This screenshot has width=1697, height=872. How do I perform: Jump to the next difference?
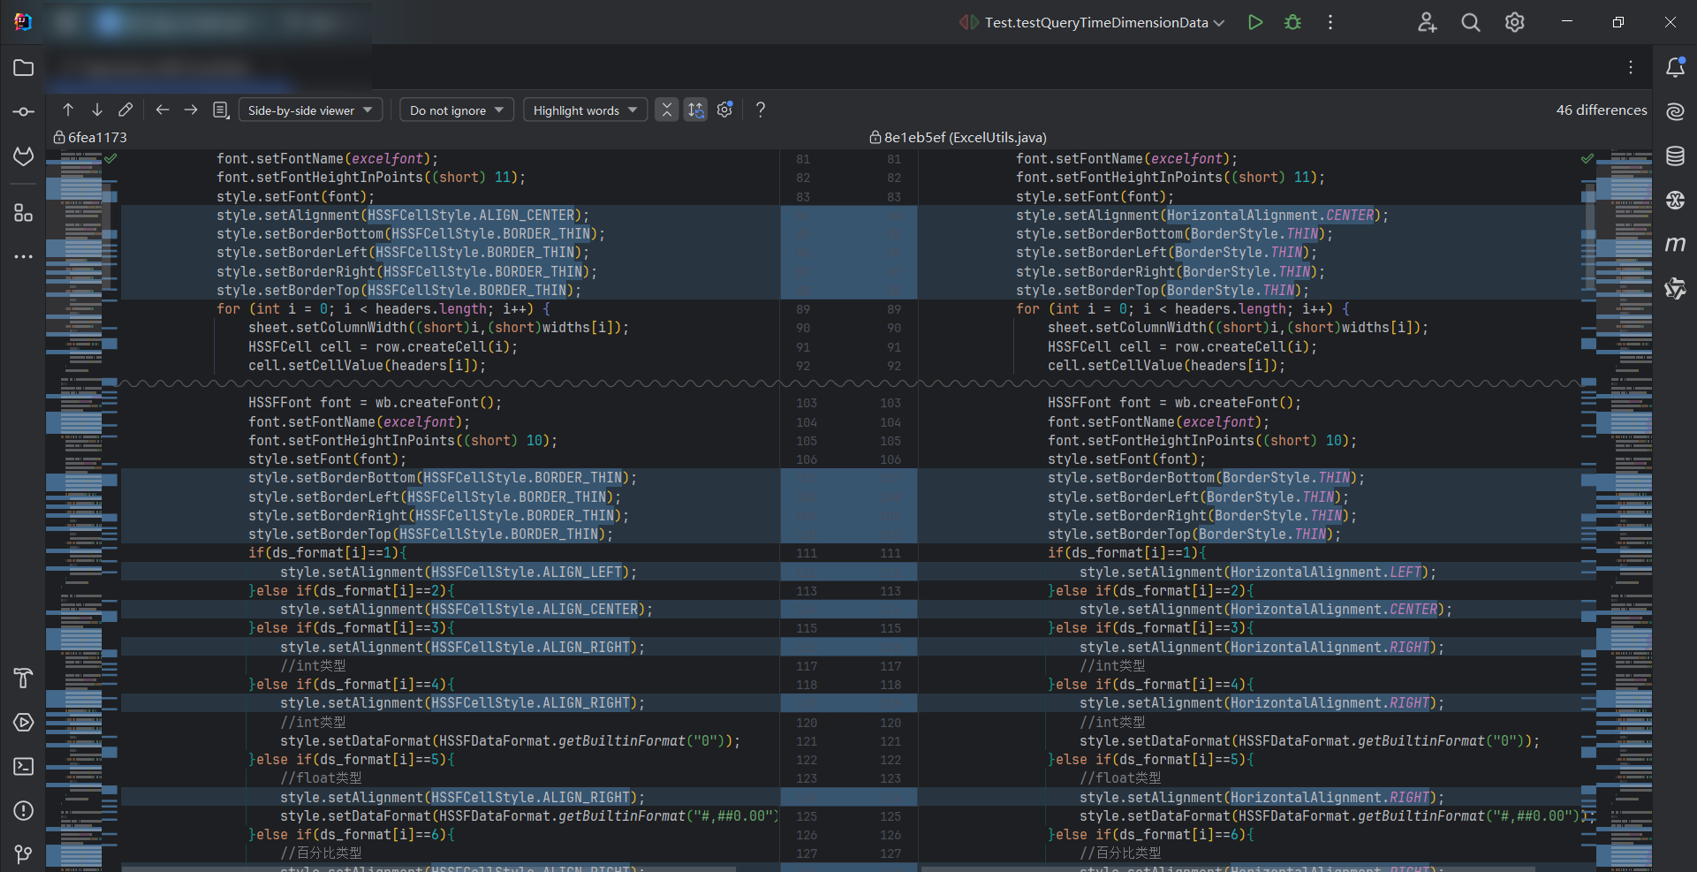[x=97, y=110]
